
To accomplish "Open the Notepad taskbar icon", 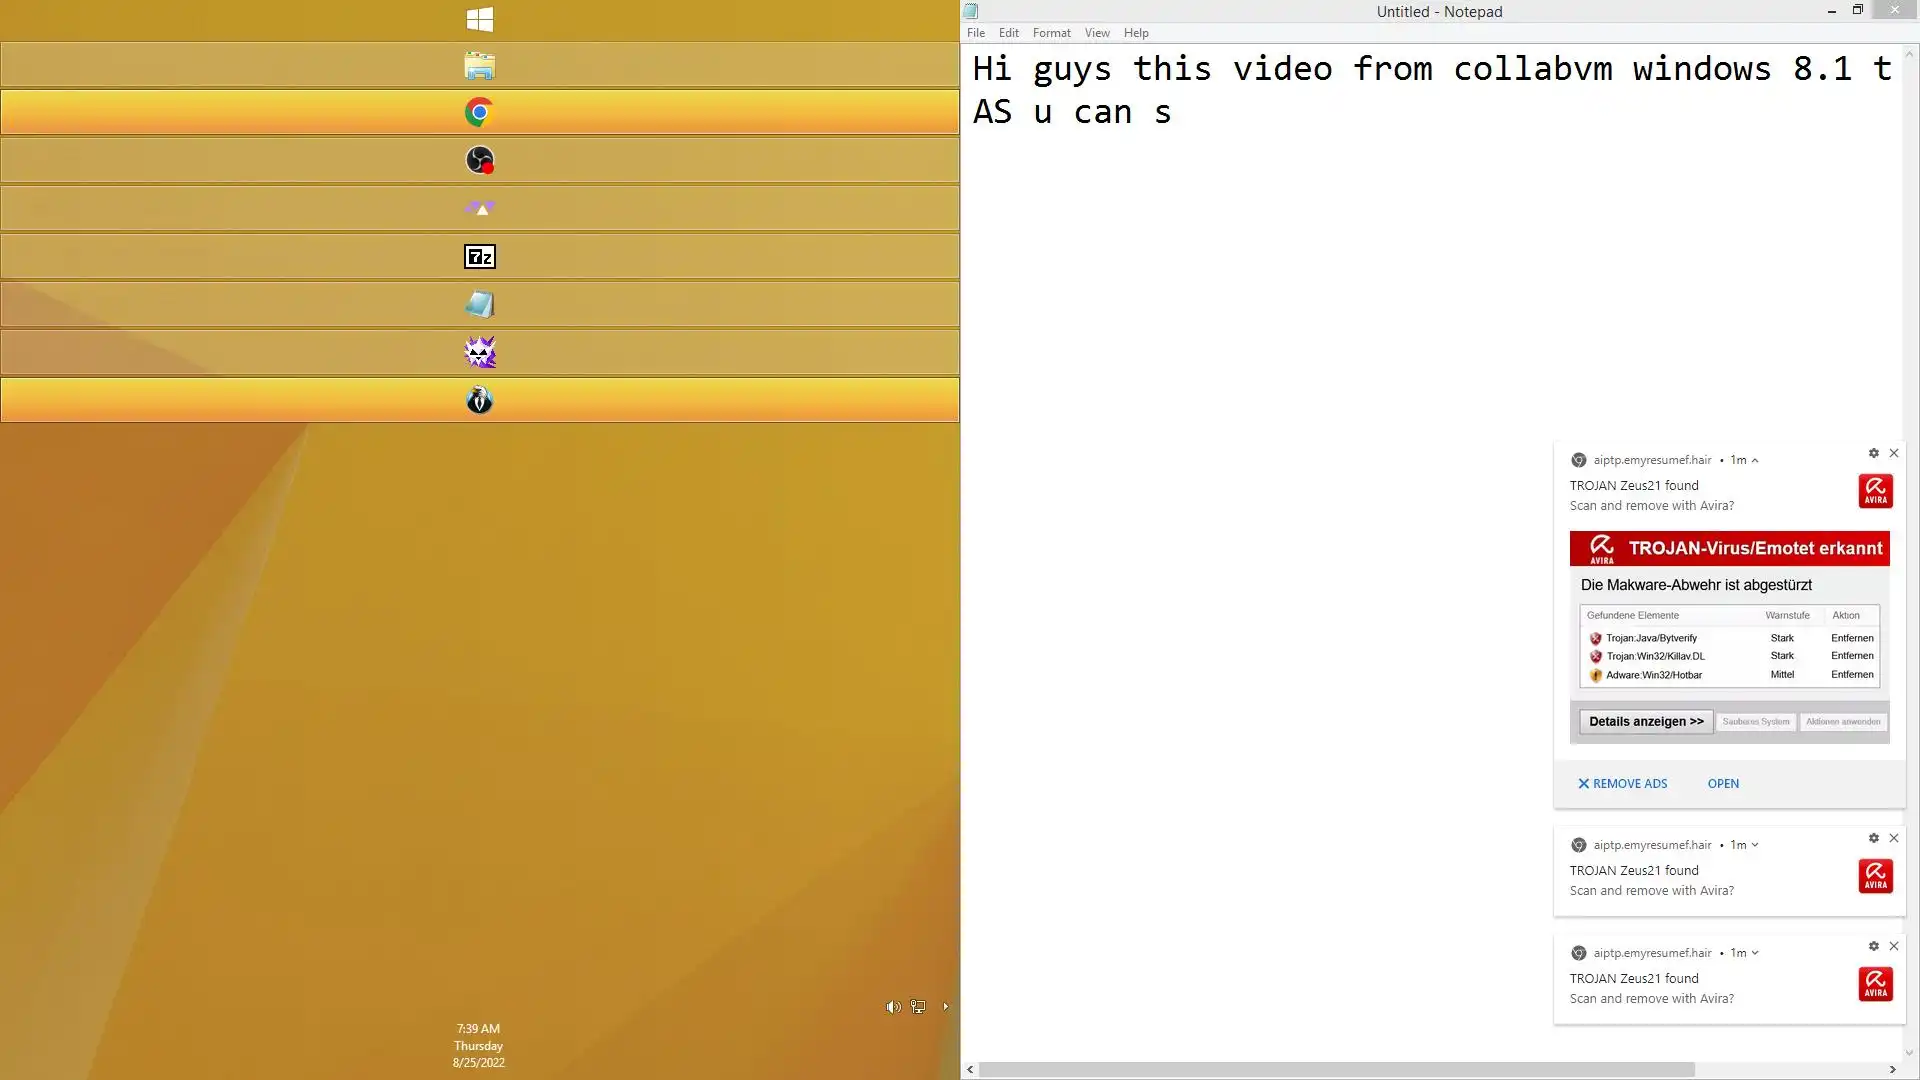I will tap(479, 304).
